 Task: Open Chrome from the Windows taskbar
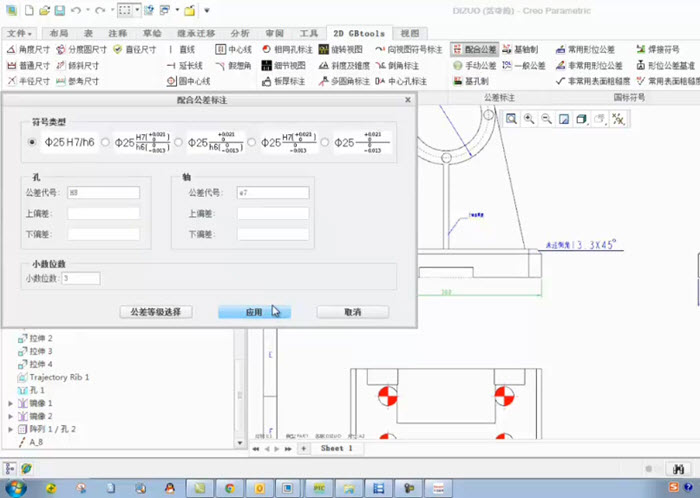coord(229,487)
